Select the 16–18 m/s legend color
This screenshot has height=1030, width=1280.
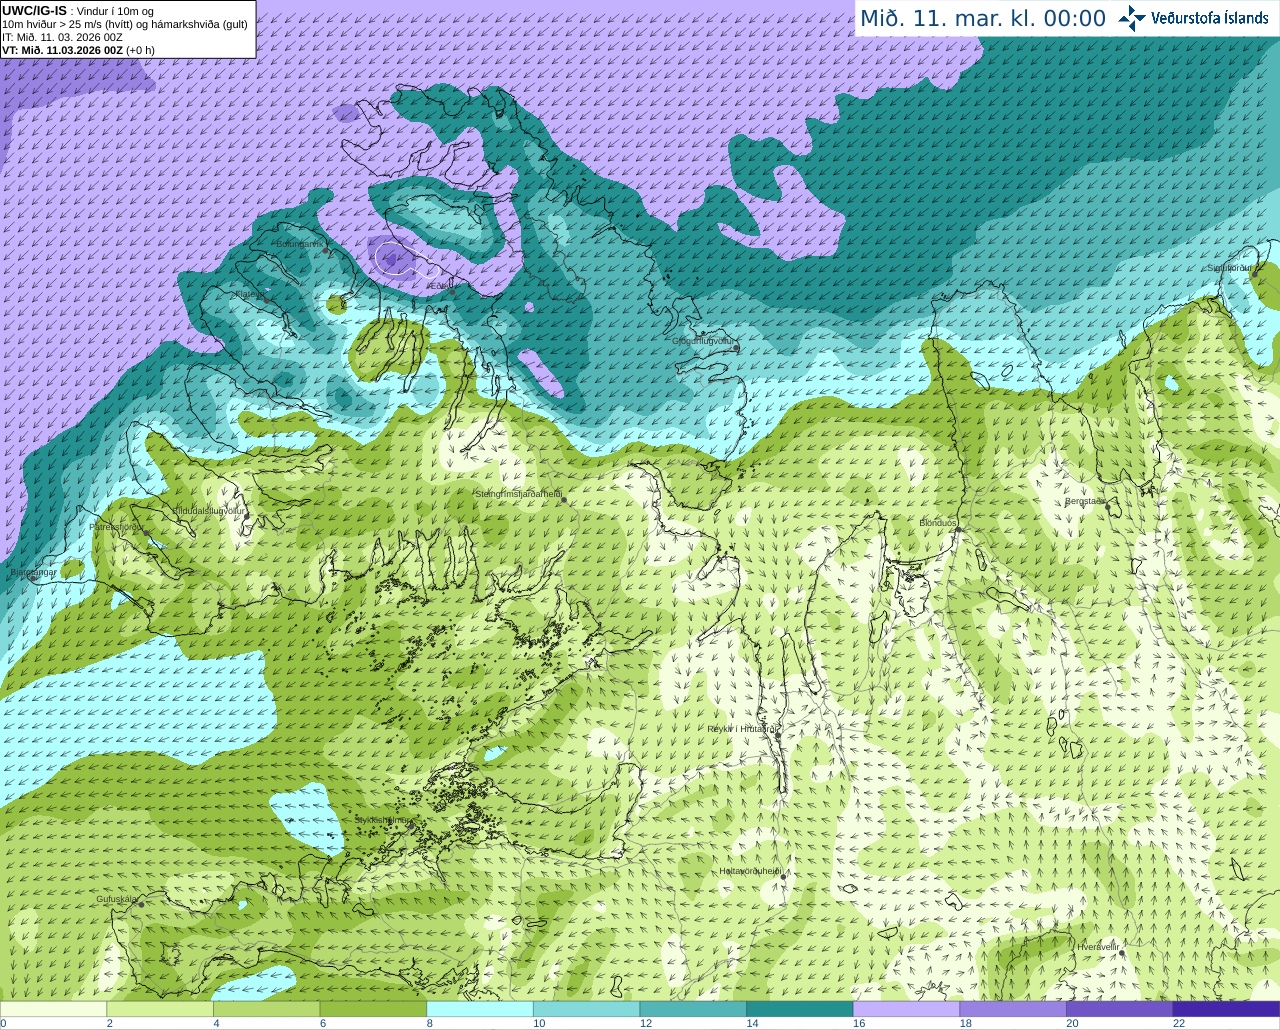(x=906, y=1009)
